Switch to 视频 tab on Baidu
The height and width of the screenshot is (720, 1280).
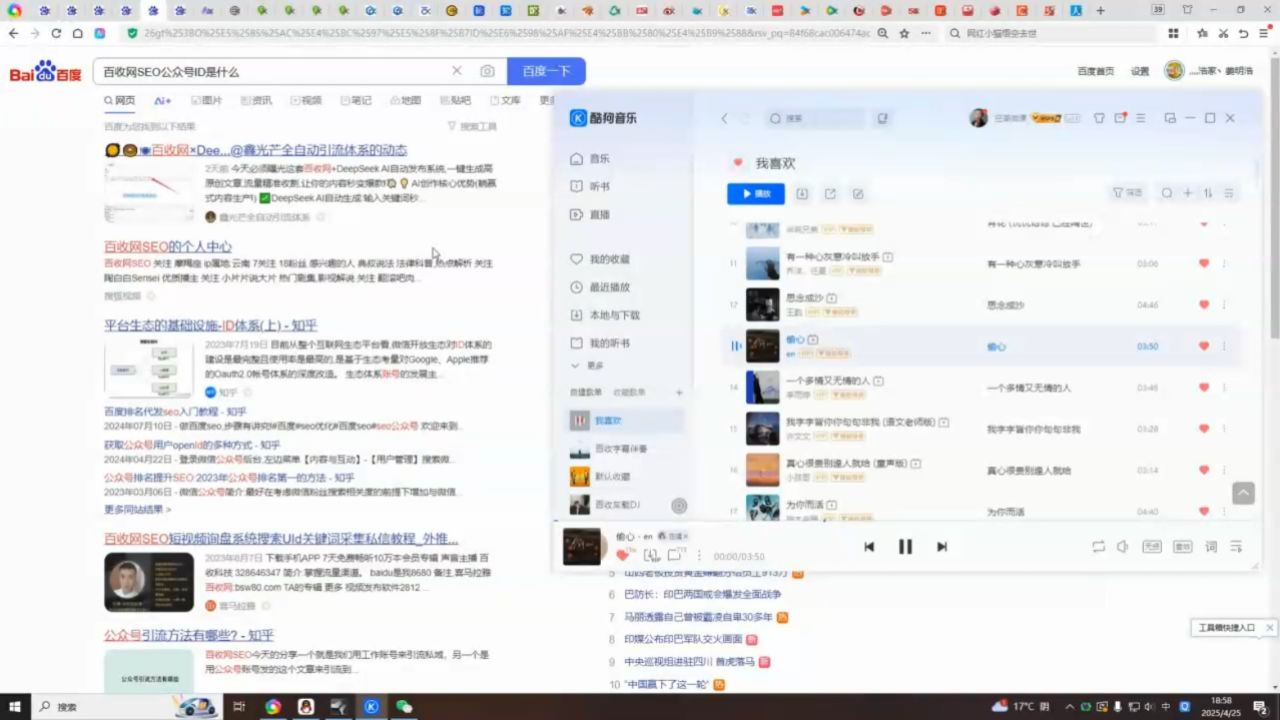coord(306,101)
